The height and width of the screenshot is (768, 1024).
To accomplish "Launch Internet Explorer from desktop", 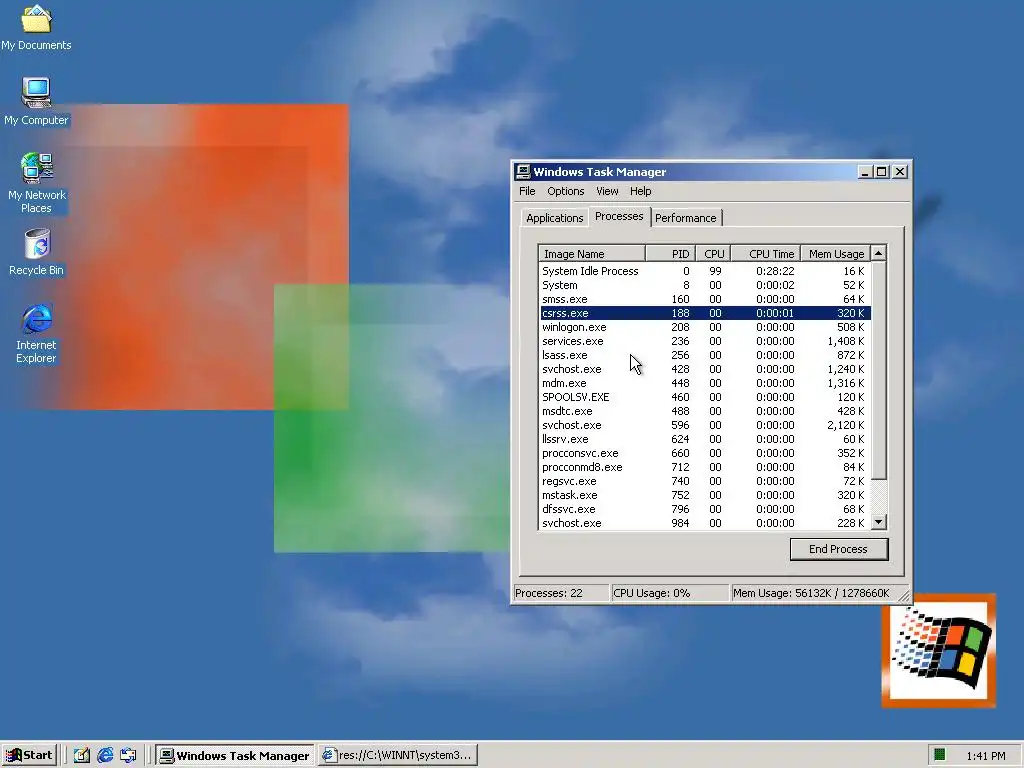I will tap(36, 333).
